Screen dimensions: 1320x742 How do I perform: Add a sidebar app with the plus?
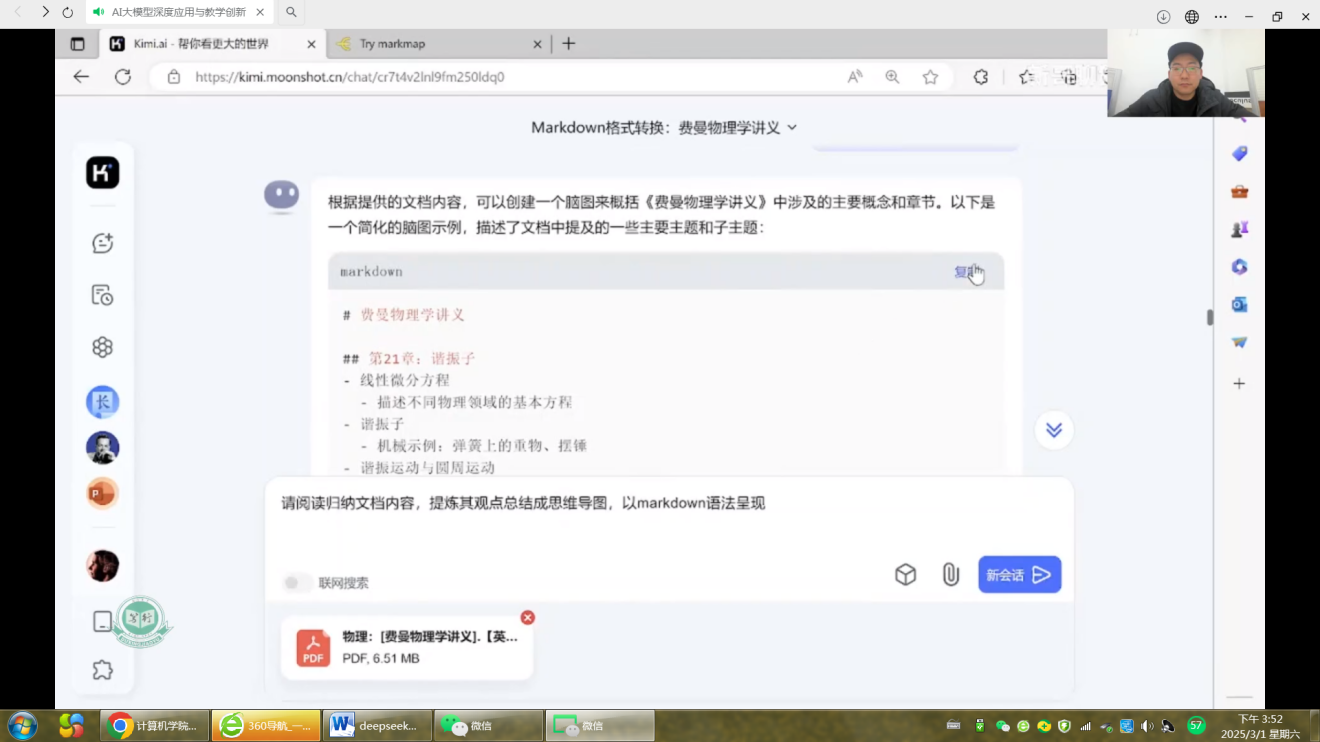[1239, 384]
